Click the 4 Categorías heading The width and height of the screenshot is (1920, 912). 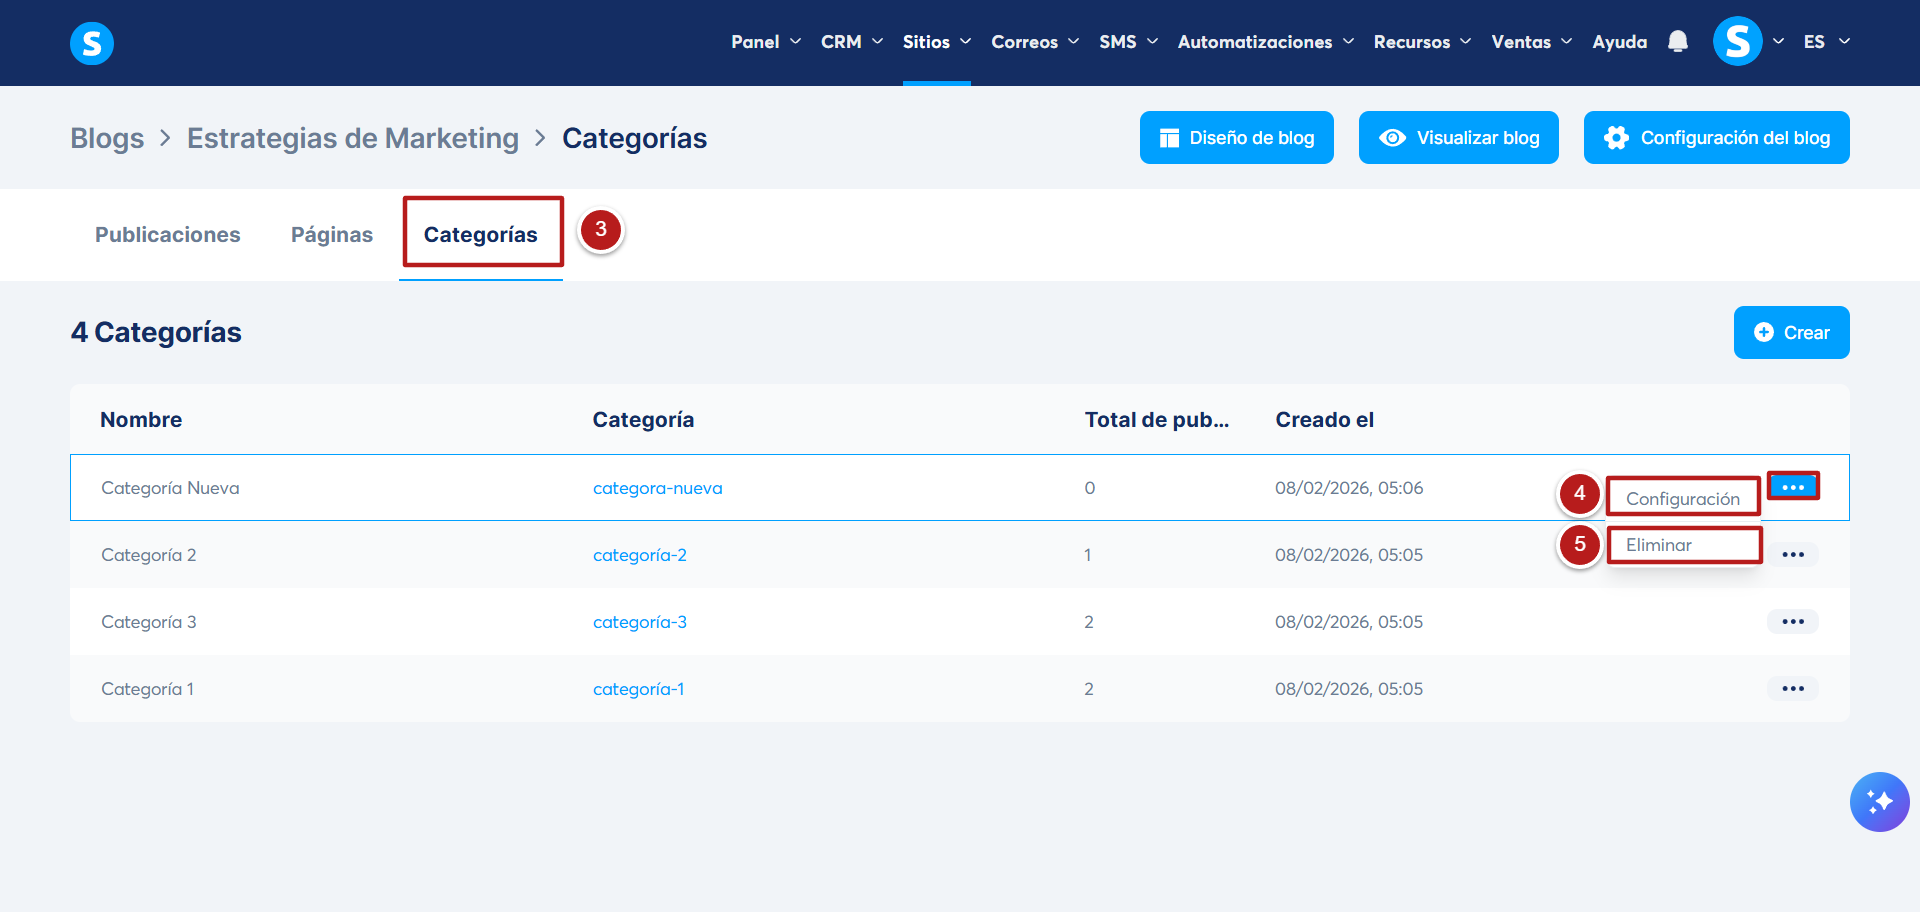156,332
